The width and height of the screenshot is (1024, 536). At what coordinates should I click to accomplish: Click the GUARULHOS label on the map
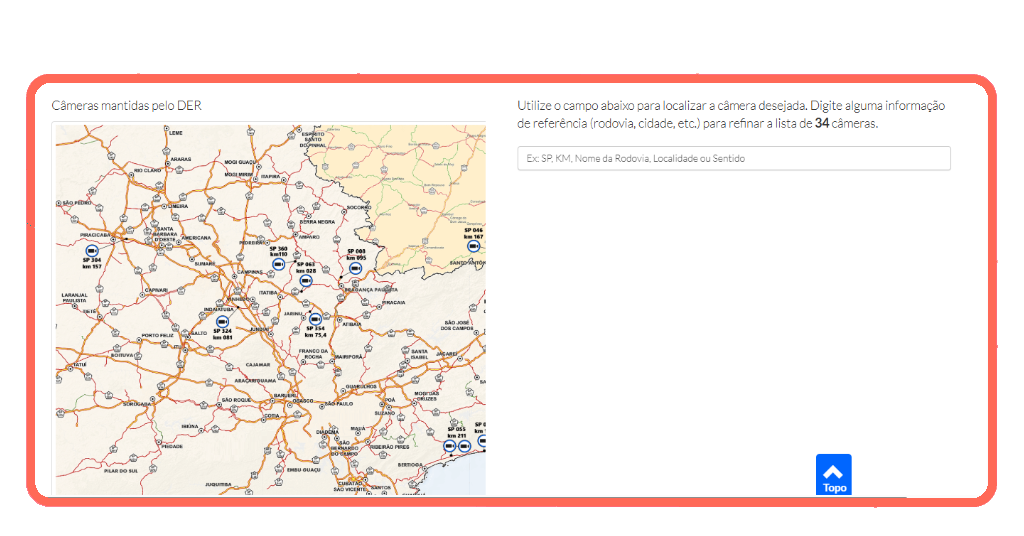tap(361, 386)
